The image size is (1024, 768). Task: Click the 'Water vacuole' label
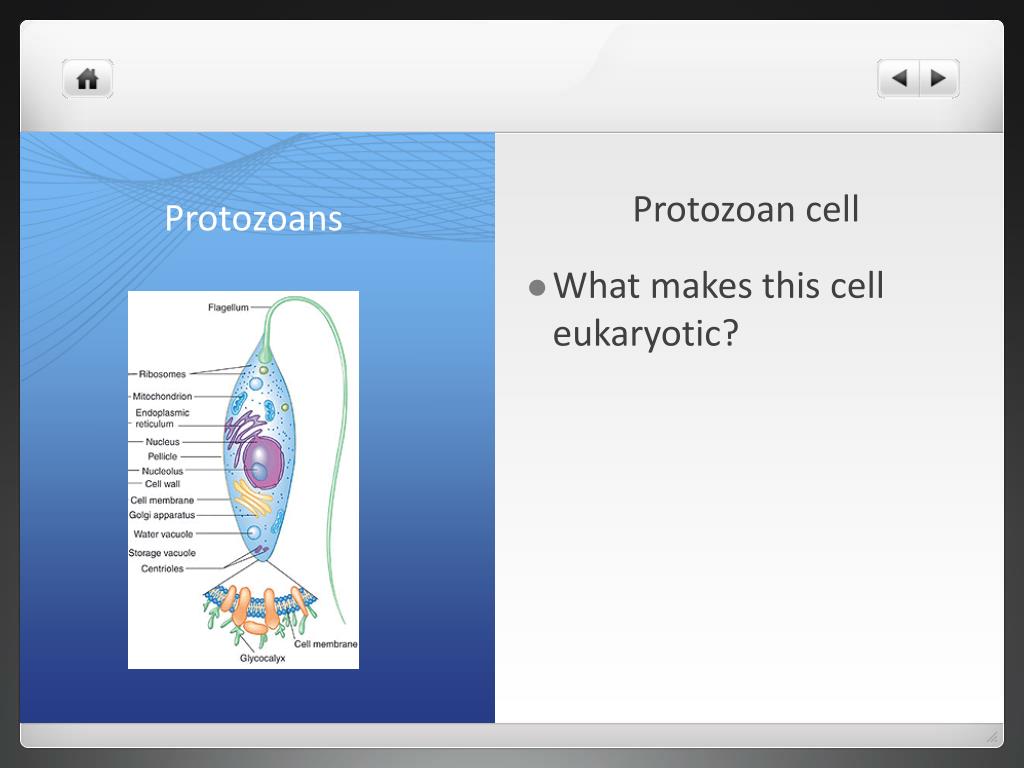pyautogui.click(x=163, y=534)
